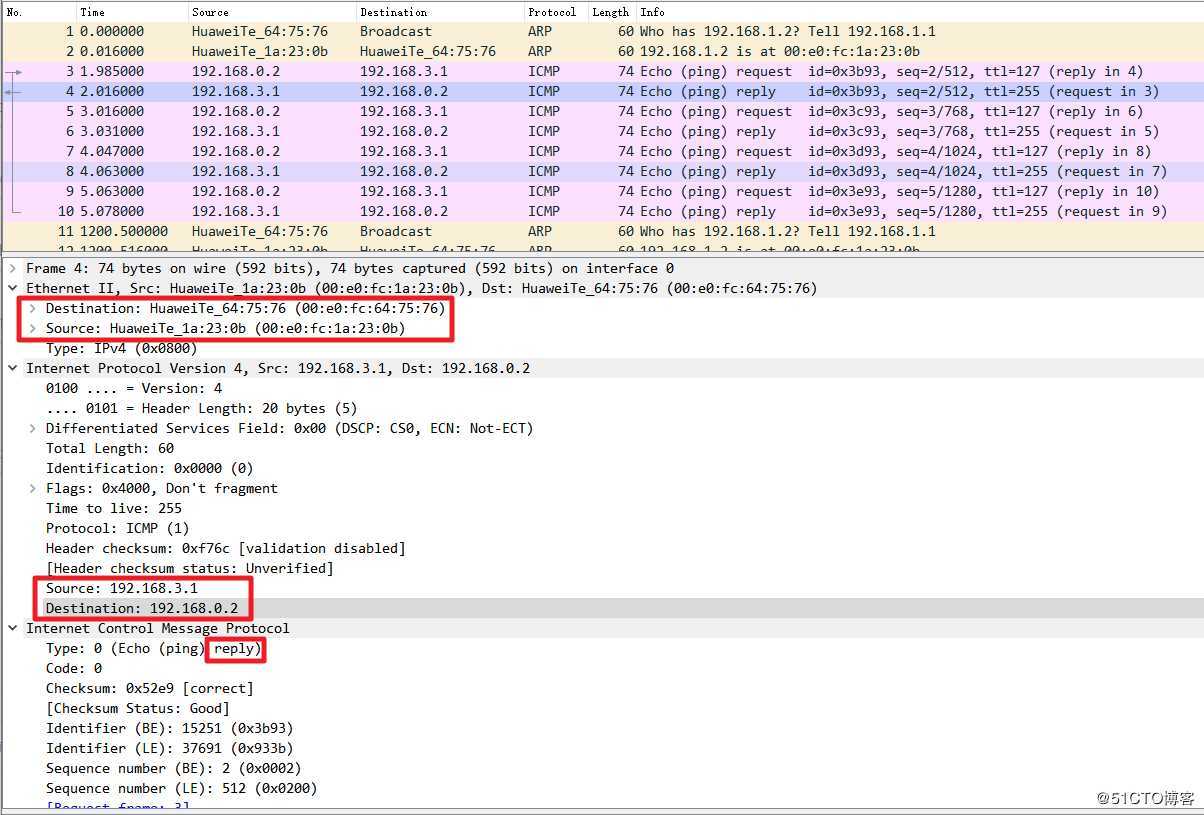
Task: Sort by the Source column header
Action: 272,12
